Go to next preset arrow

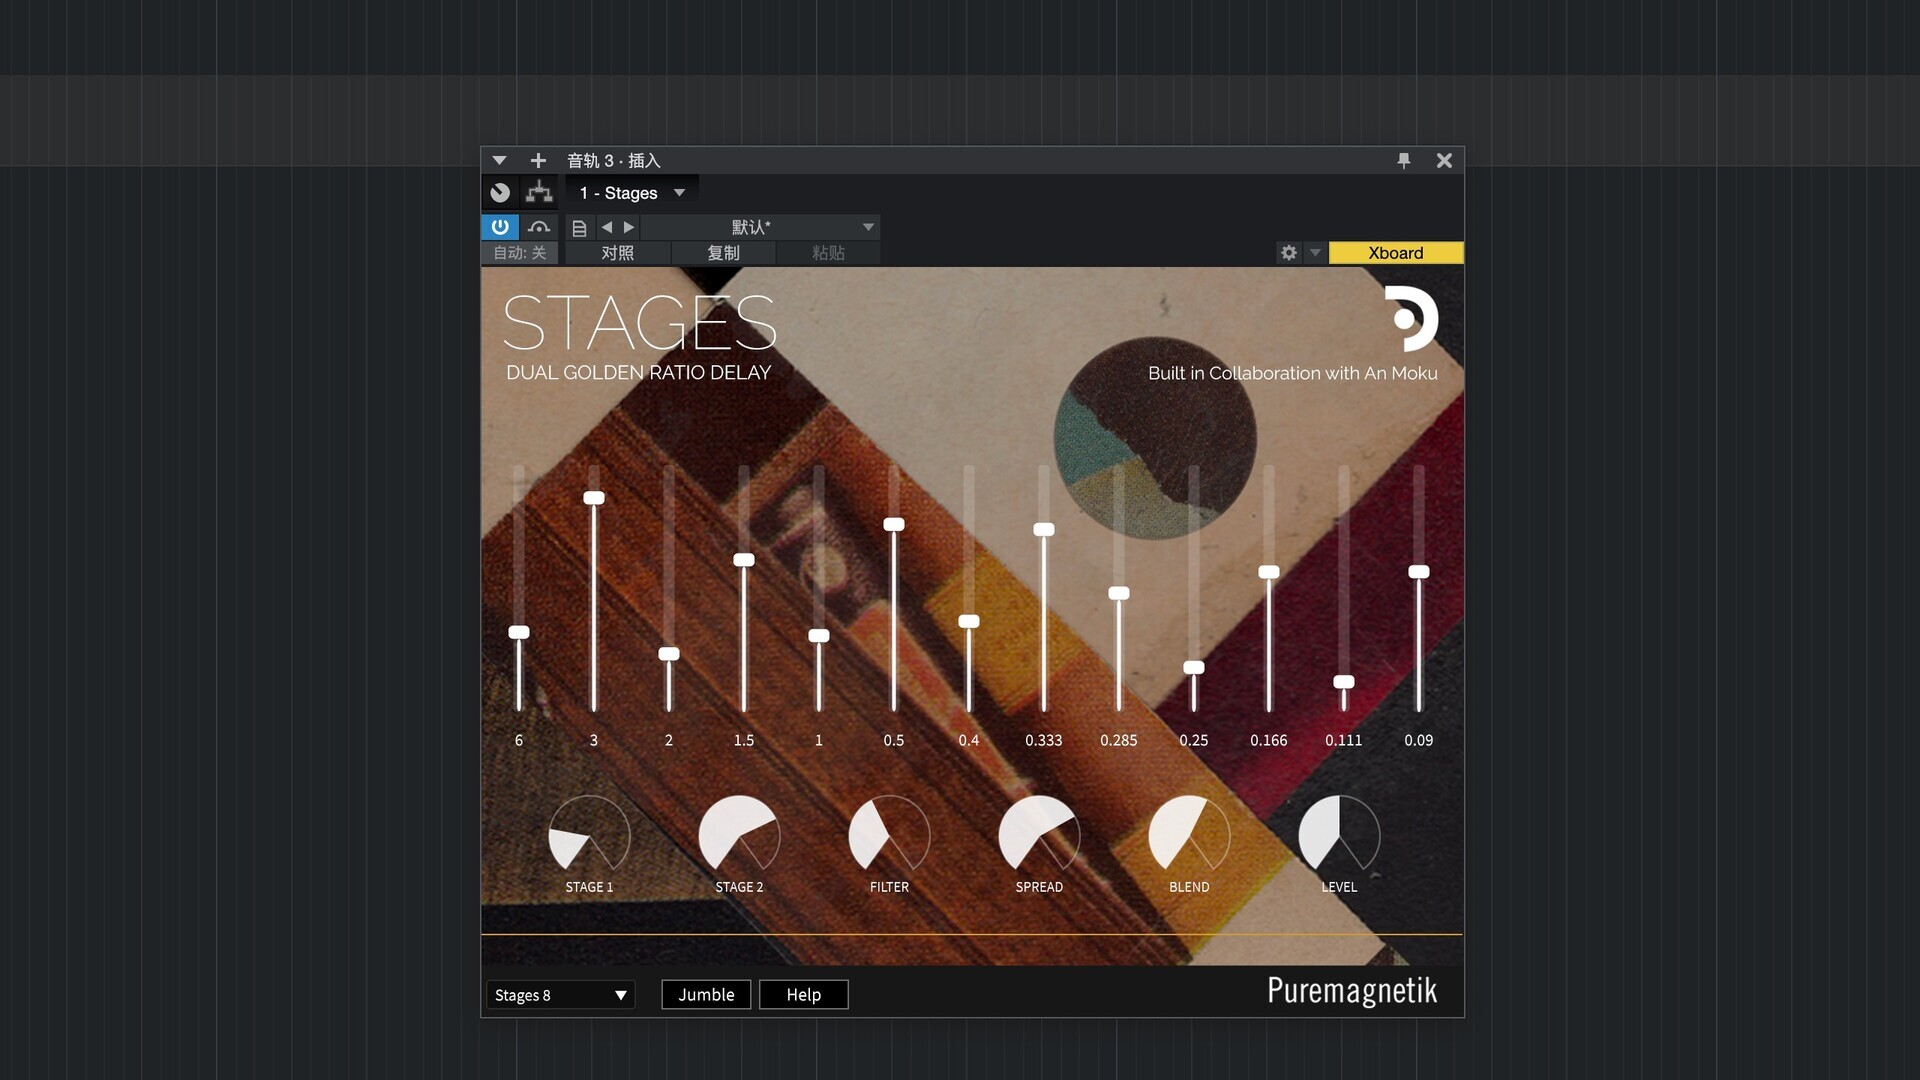click(x=629, y=227)
